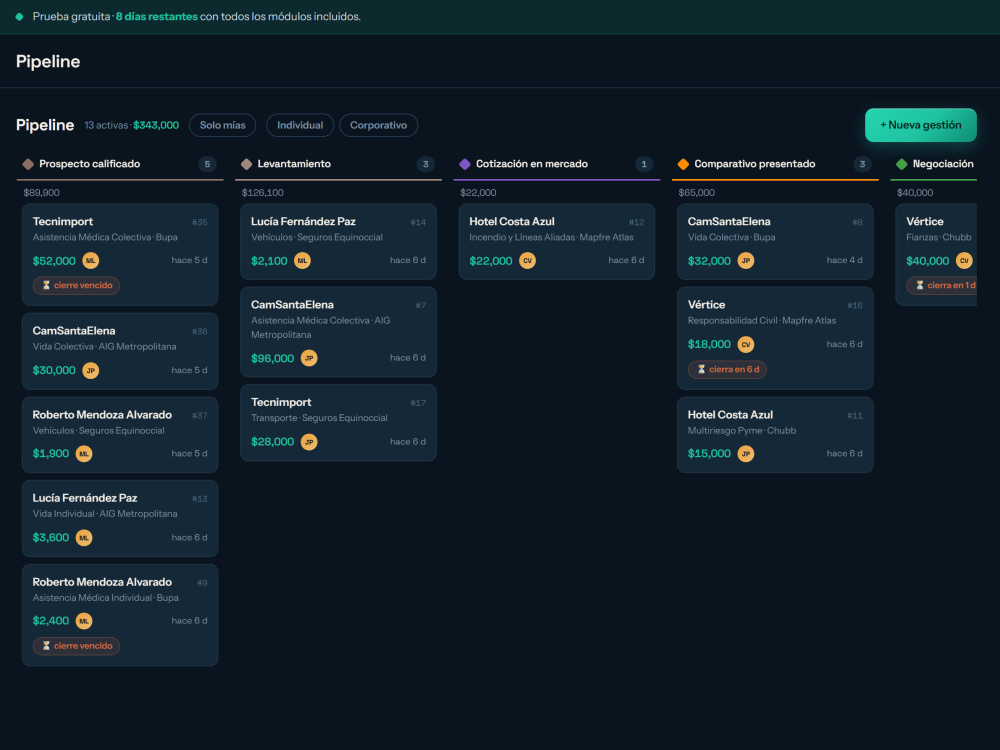The height and width of the screenshot is (750, 1000).
Task: Click the Prospecto calificado diamond icon
Action: pos(28,164)
